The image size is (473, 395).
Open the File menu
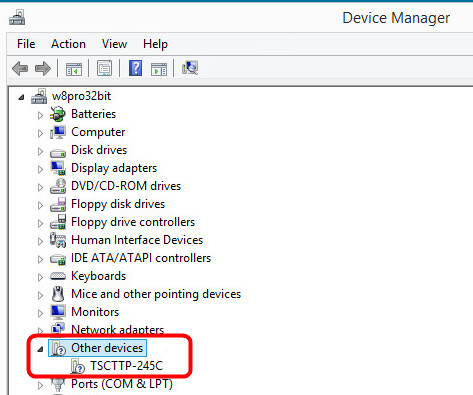[x=26, y=44]
